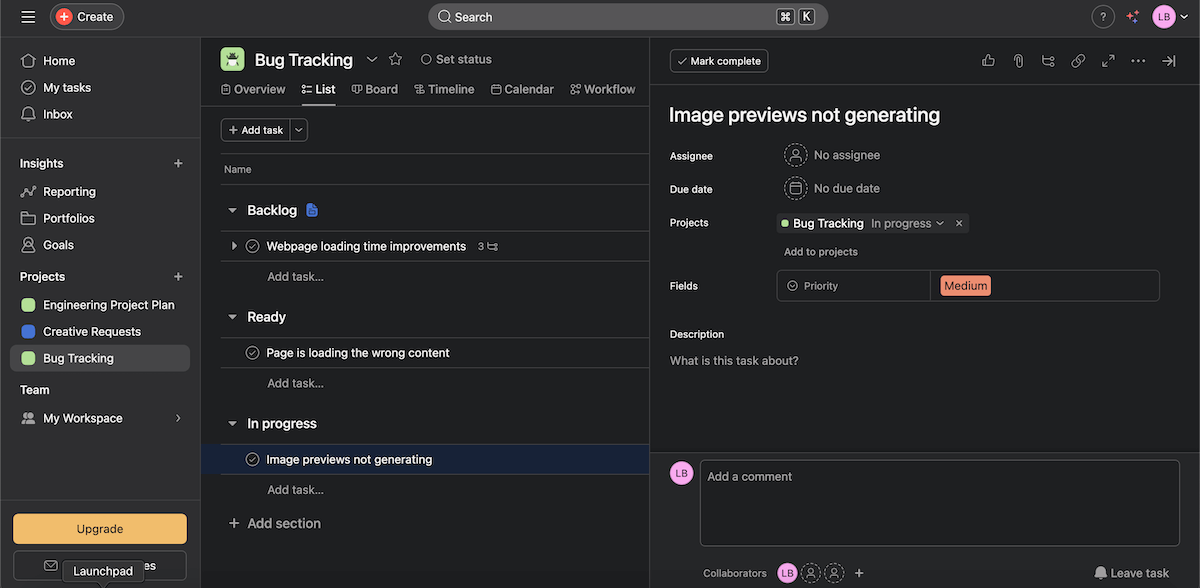
Task: Expand task pane to full screen
Action: point(1108,61)
